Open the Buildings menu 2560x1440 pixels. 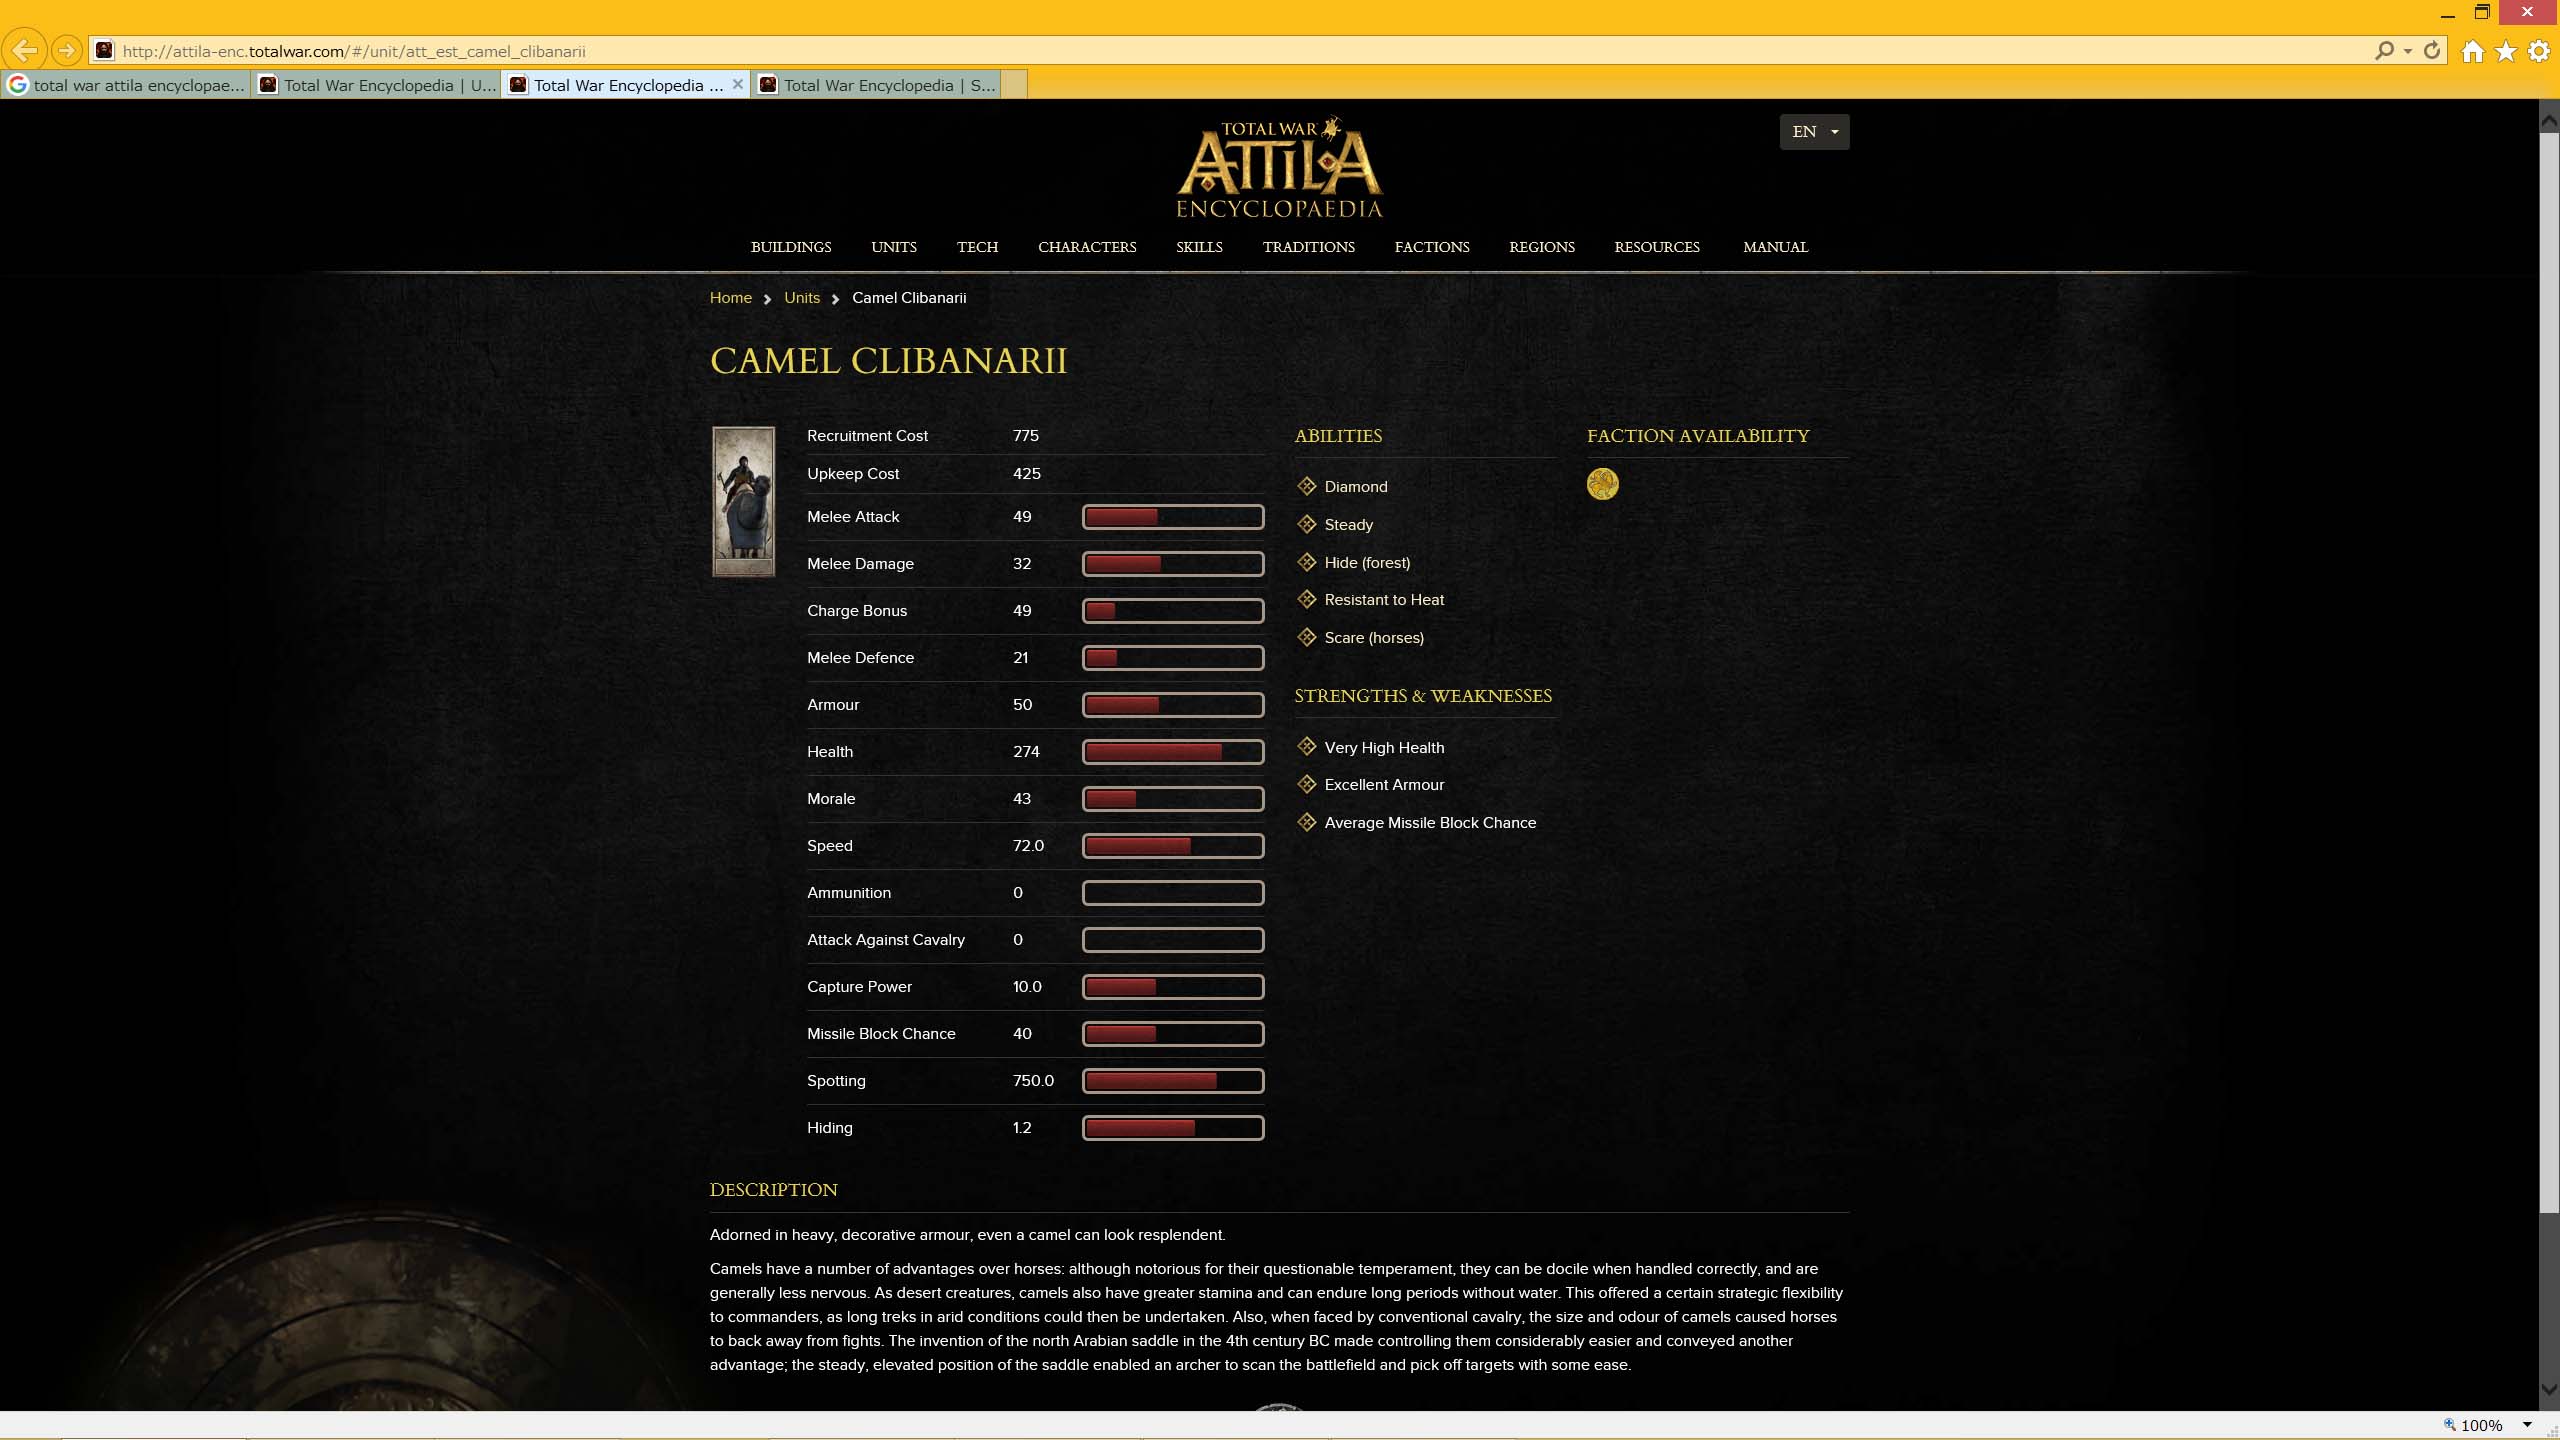[791, 247]
